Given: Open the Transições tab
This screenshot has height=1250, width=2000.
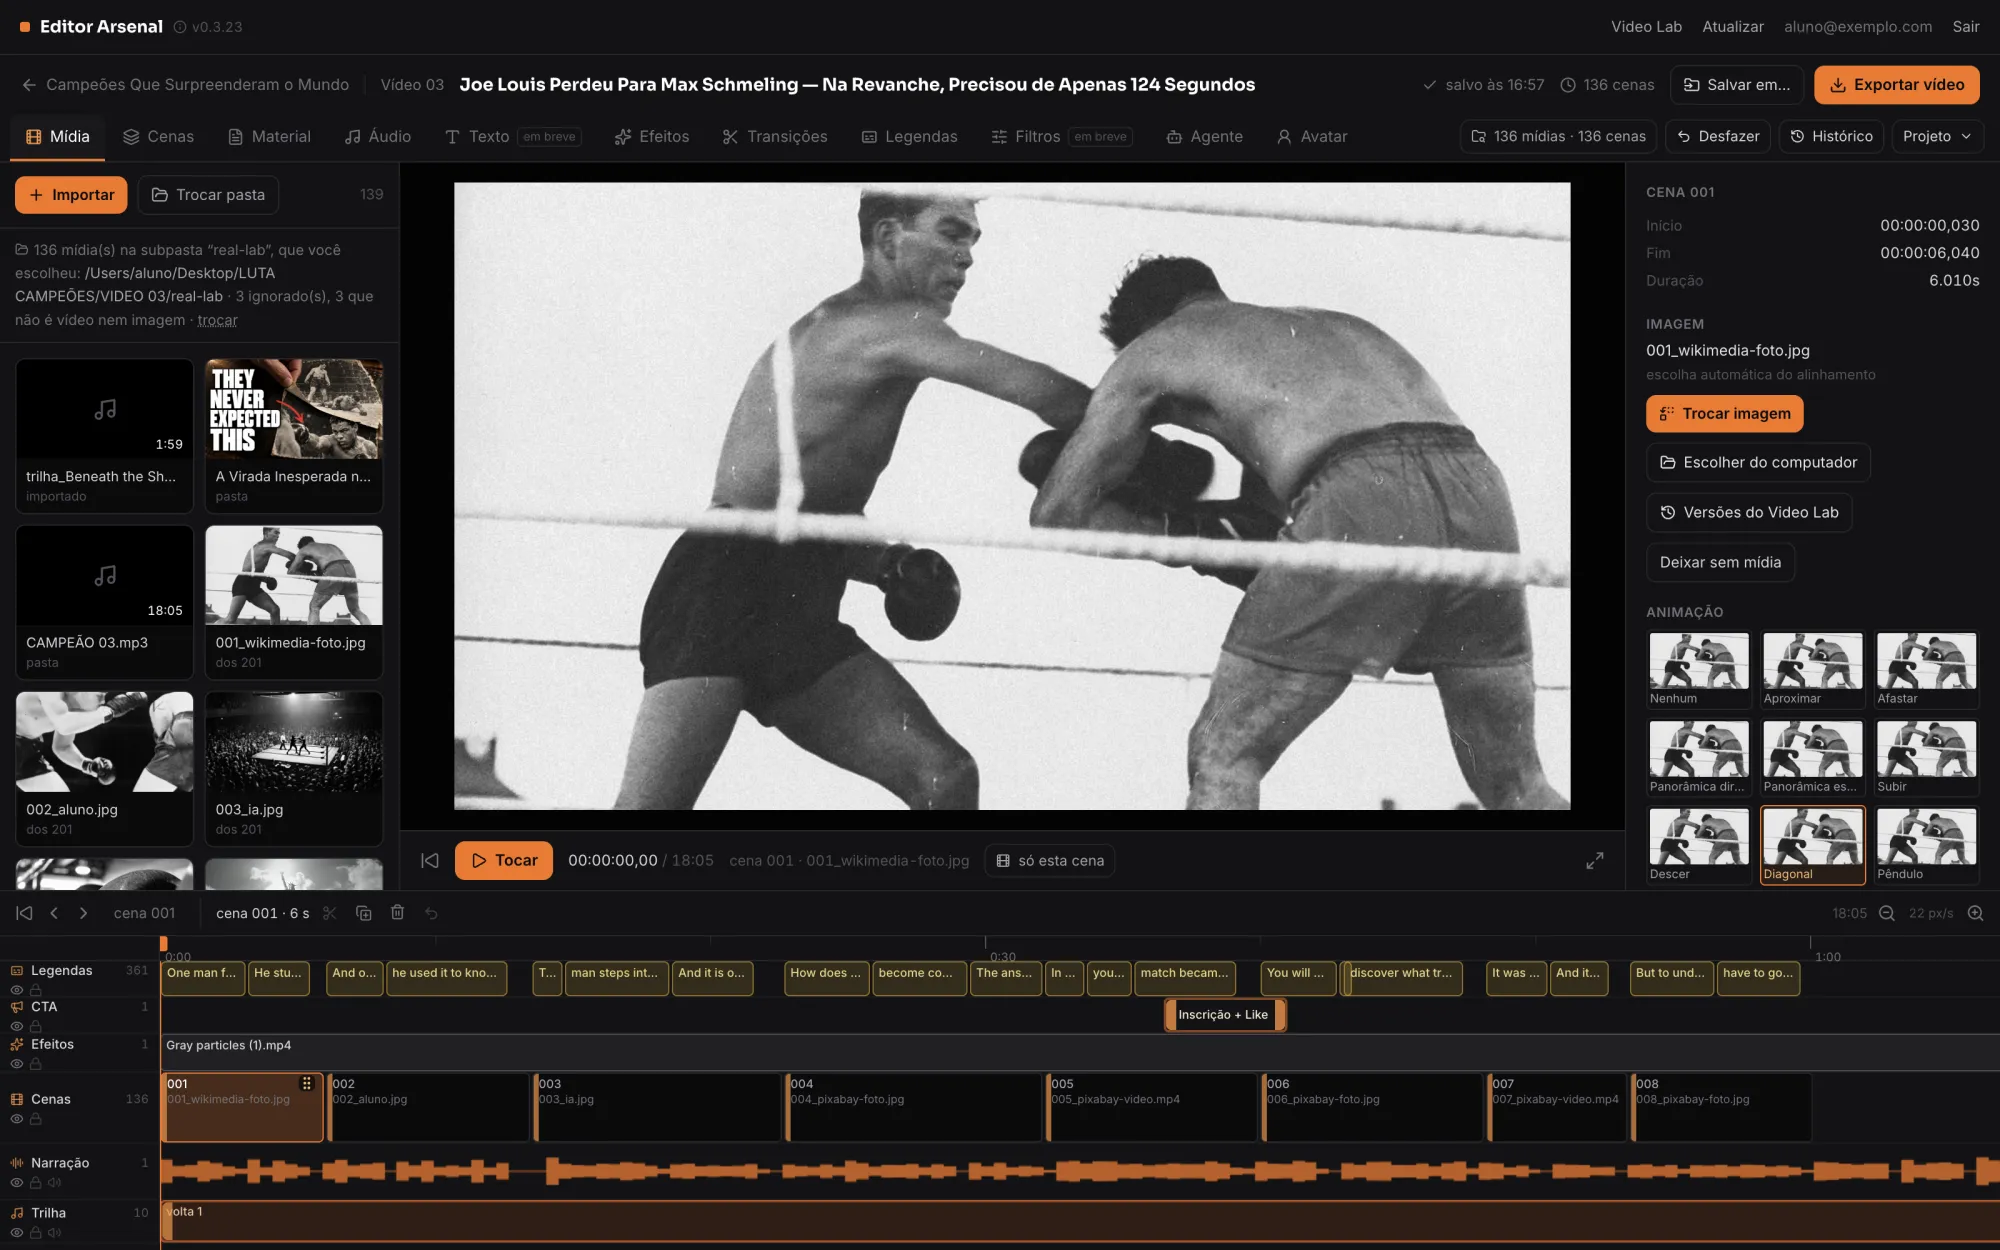Looking at the screenshot, I should click(x=775, y=136).
